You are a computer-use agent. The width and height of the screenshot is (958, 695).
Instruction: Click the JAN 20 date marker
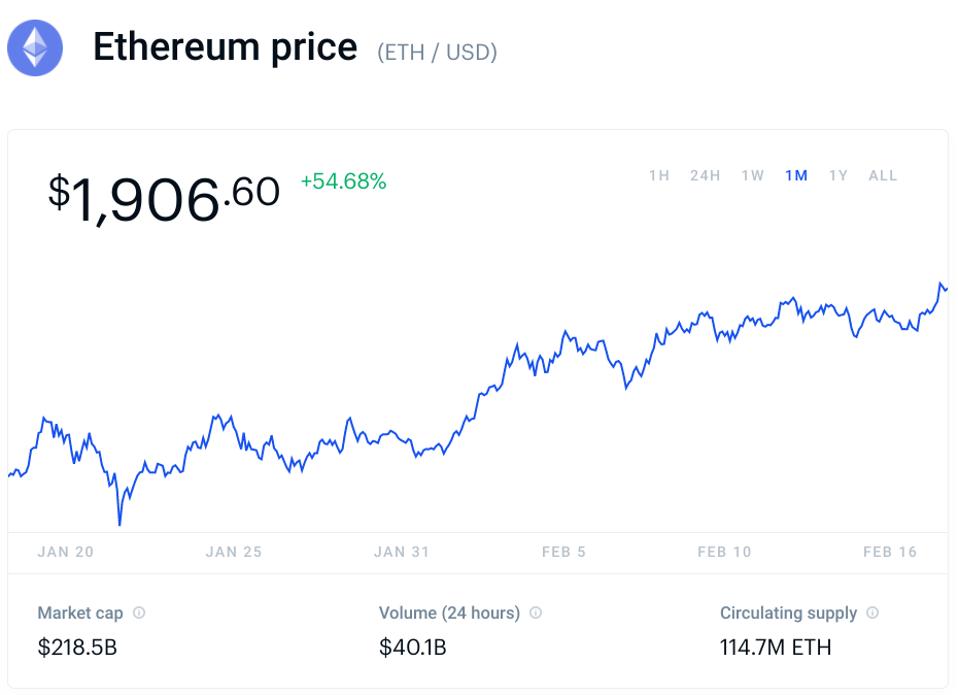[x=65, y=552]
